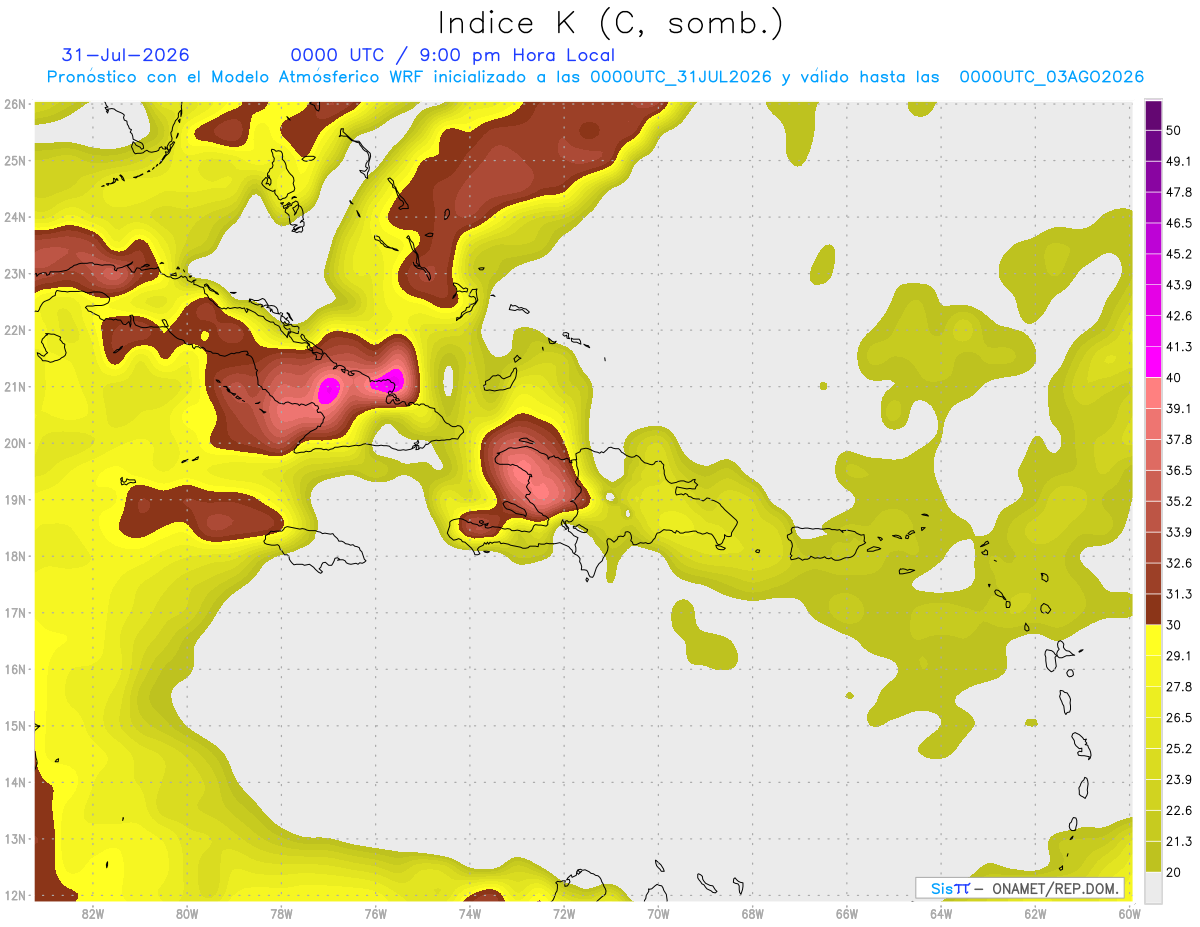Click the "23N" latitude label
The width and height of the screenshot is (1200, 927).
[x=15, y=273]
